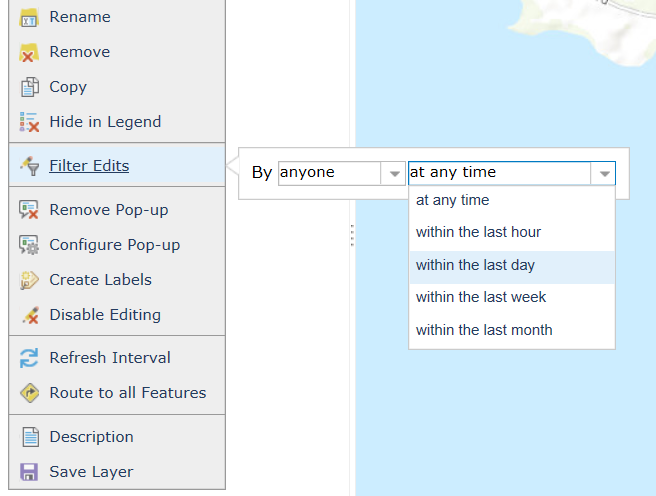Screen dimensions: 656x496
Task: Click the Remove Pop-up icon
Action: (29, 210)
